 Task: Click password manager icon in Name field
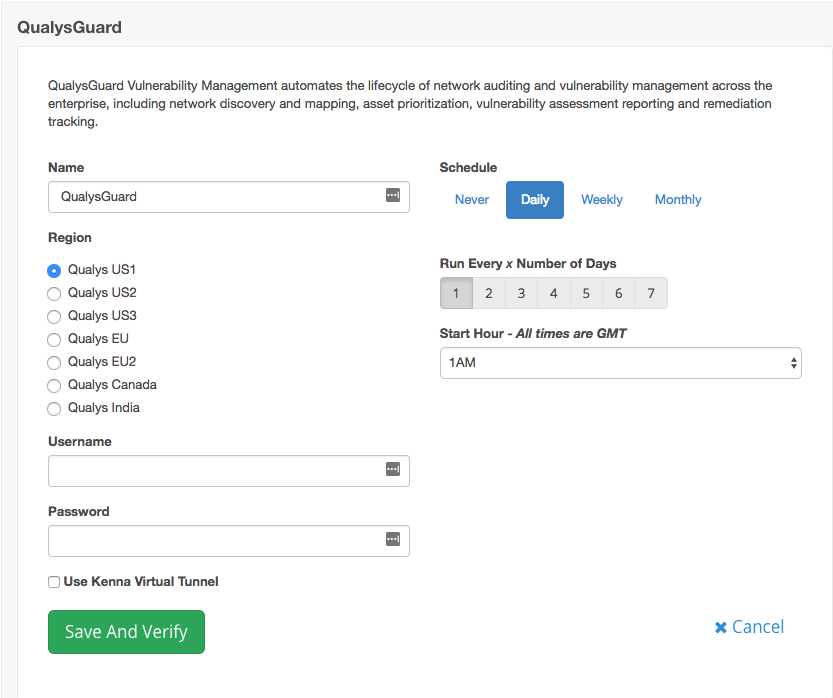tap(392, 196)
